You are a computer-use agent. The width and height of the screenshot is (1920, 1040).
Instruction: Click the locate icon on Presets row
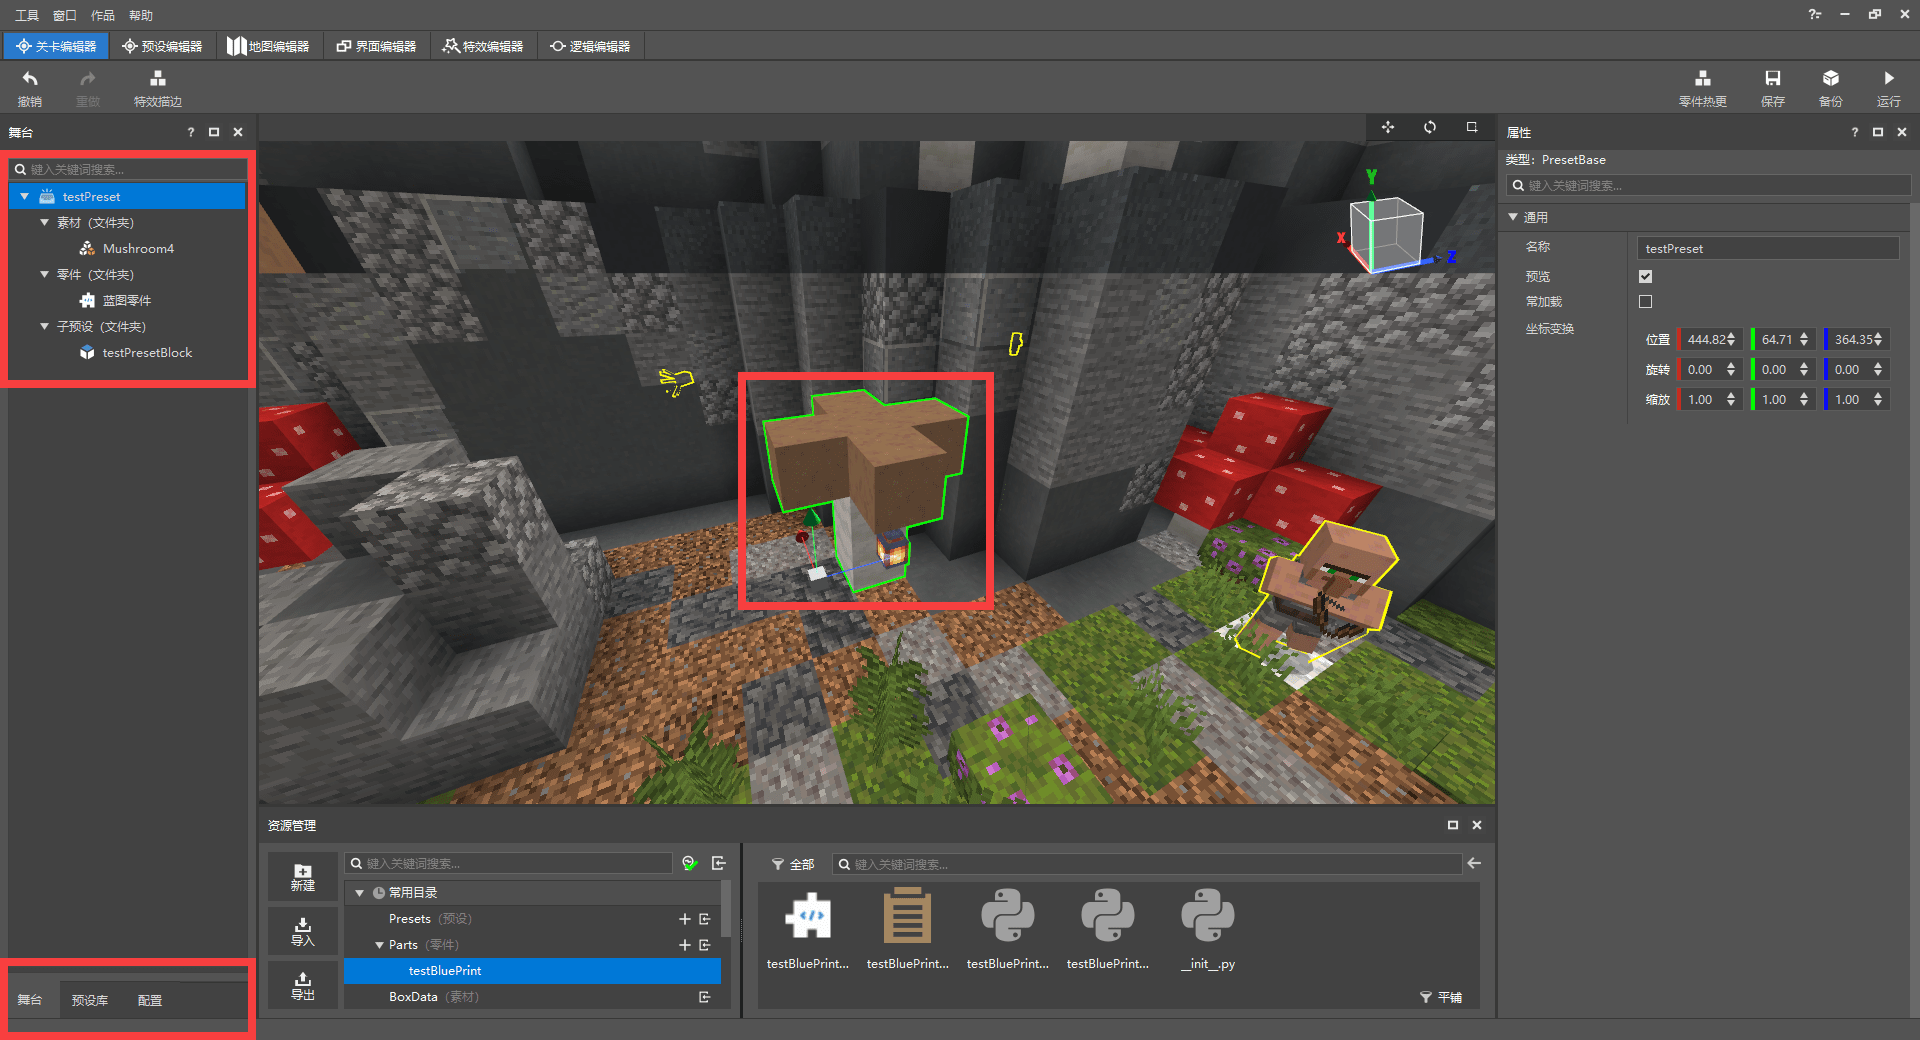click(x=705, y=919)
